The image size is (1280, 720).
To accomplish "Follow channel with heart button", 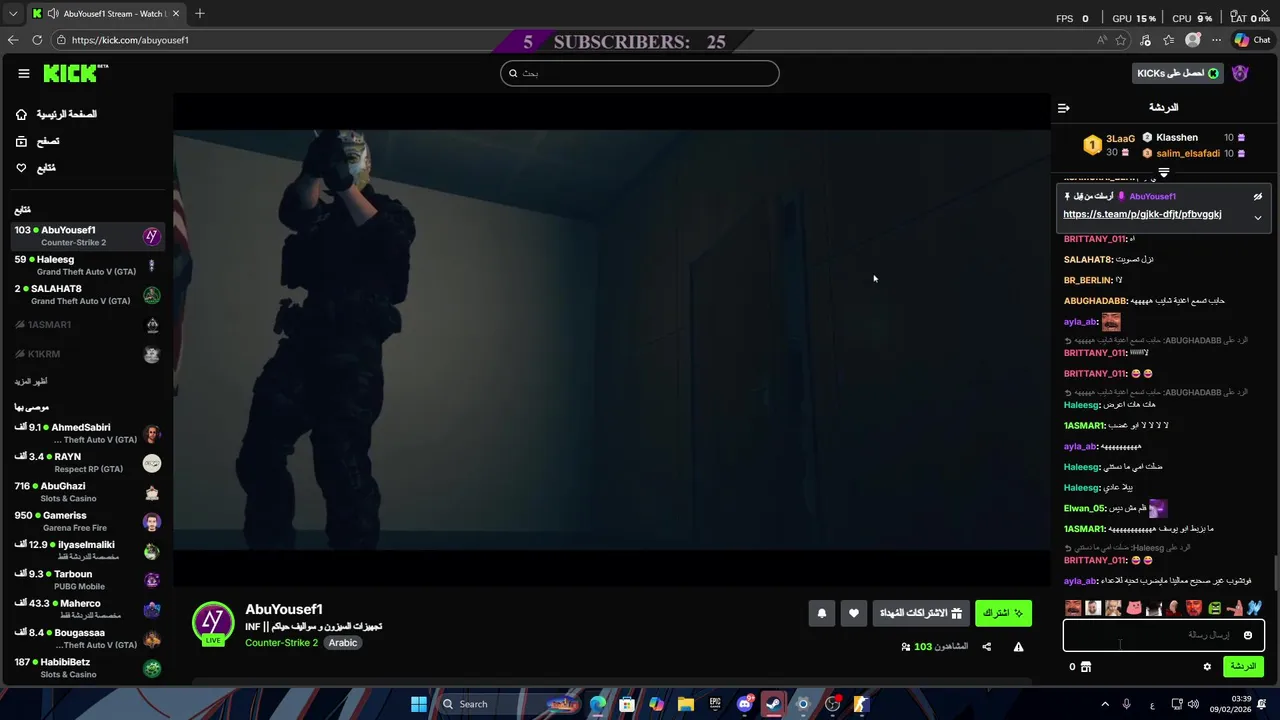I will [853, 613].
